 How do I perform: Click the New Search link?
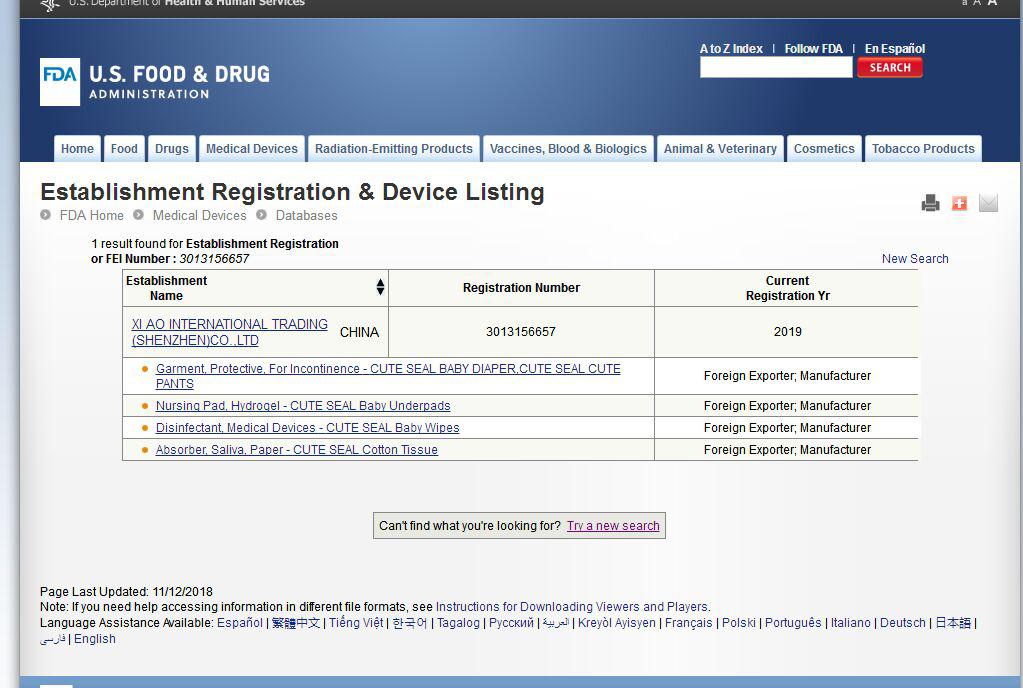[x=915, y=259]
